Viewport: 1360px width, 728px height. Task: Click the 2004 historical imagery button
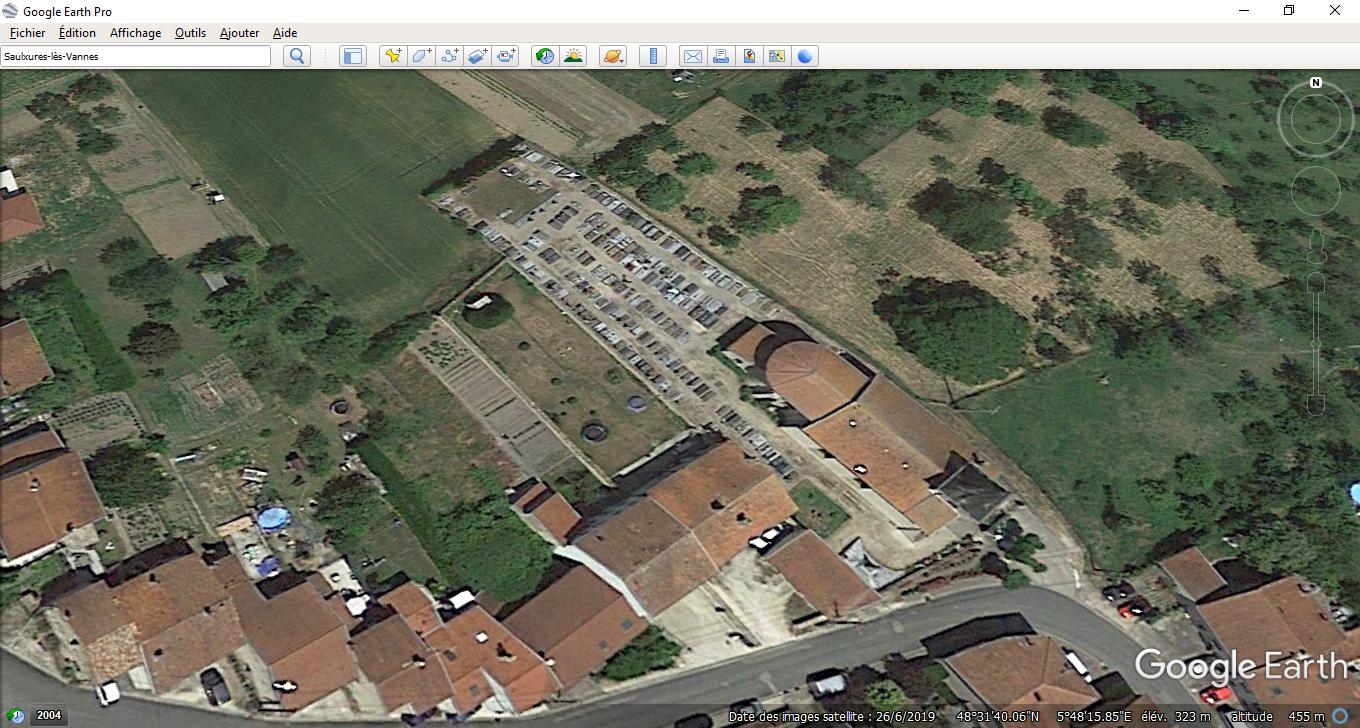tap(50, 715)
